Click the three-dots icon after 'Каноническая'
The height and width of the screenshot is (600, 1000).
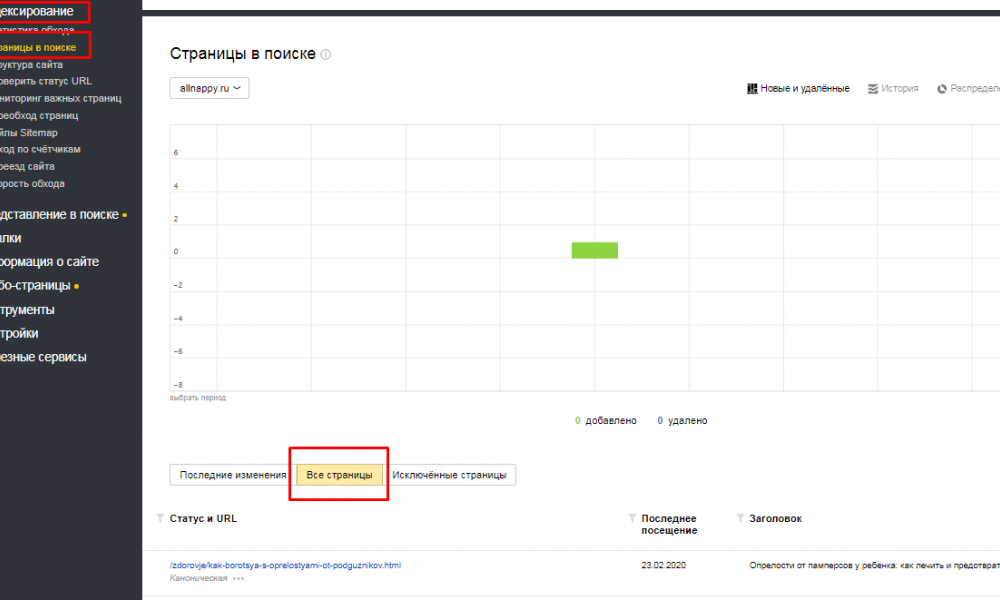(238, 579)
